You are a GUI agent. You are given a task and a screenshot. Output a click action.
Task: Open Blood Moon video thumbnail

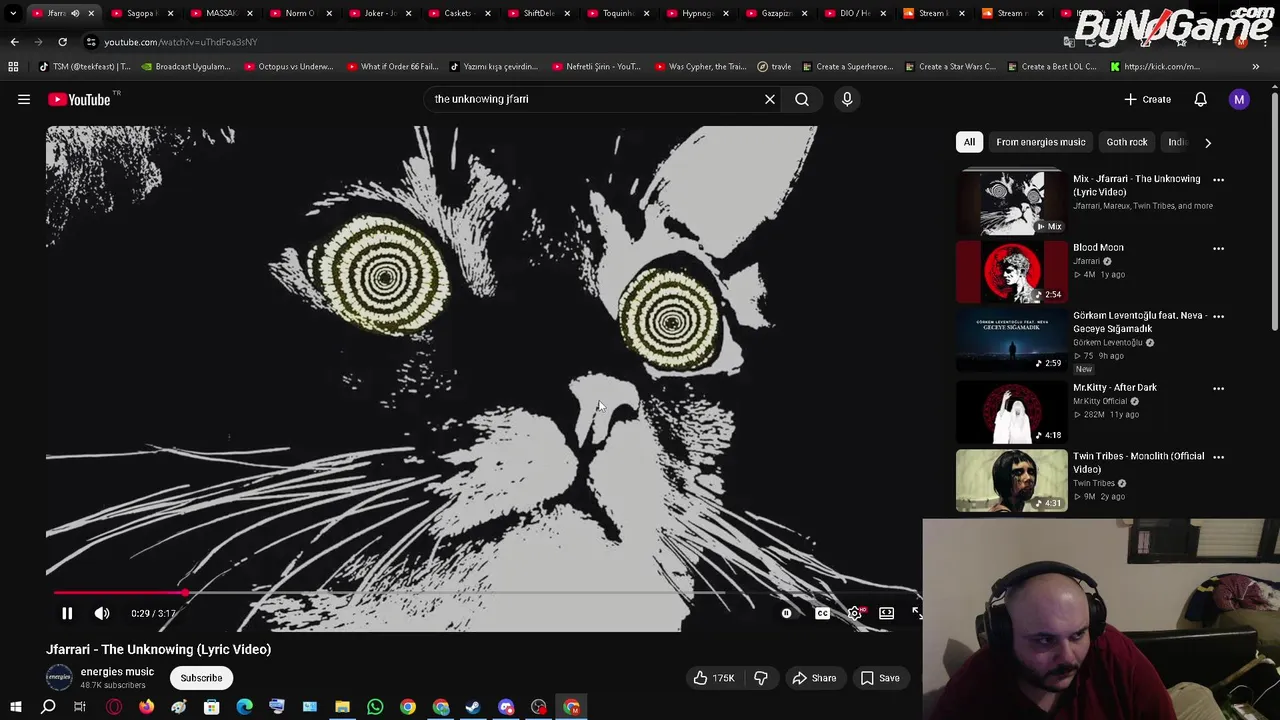[x=1011, y=271]
